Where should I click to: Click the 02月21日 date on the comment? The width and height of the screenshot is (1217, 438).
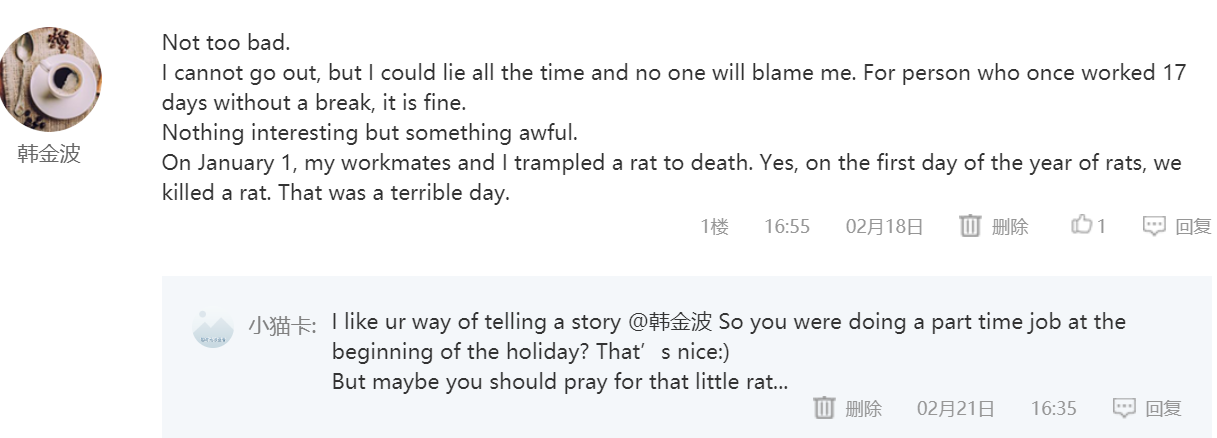pyautogui.click(x=955, y=408)
